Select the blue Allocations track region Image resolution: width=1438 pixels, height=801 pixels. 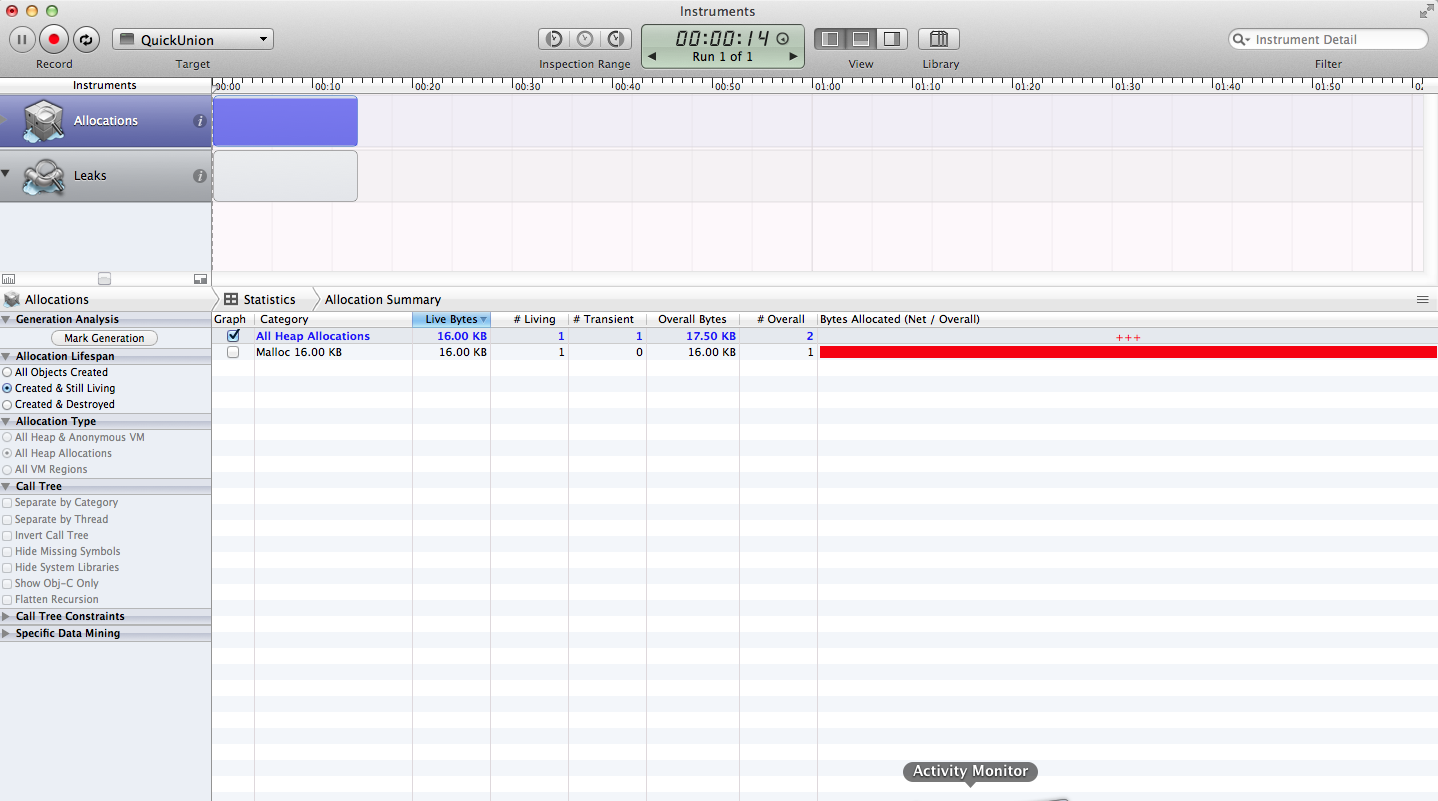(285, 121)
